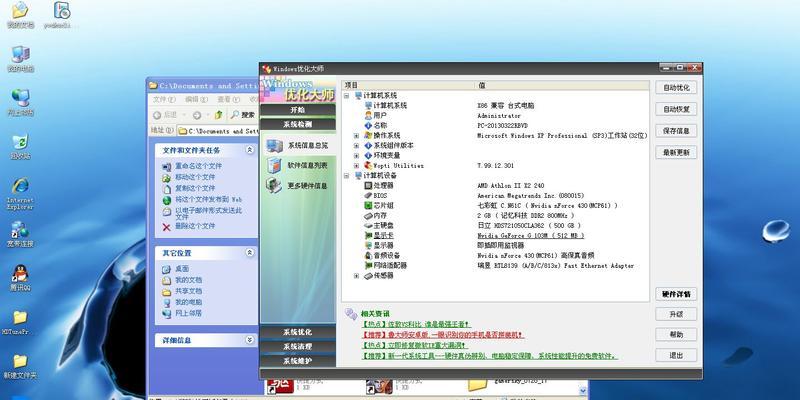Expand 详细信息 panel in Explorer
The width and height of the screenshot is (800, 400).
[249, 340]
